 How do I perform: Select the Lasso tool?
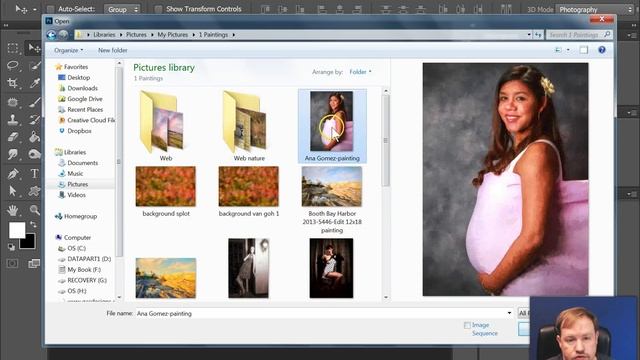[13, 66]
